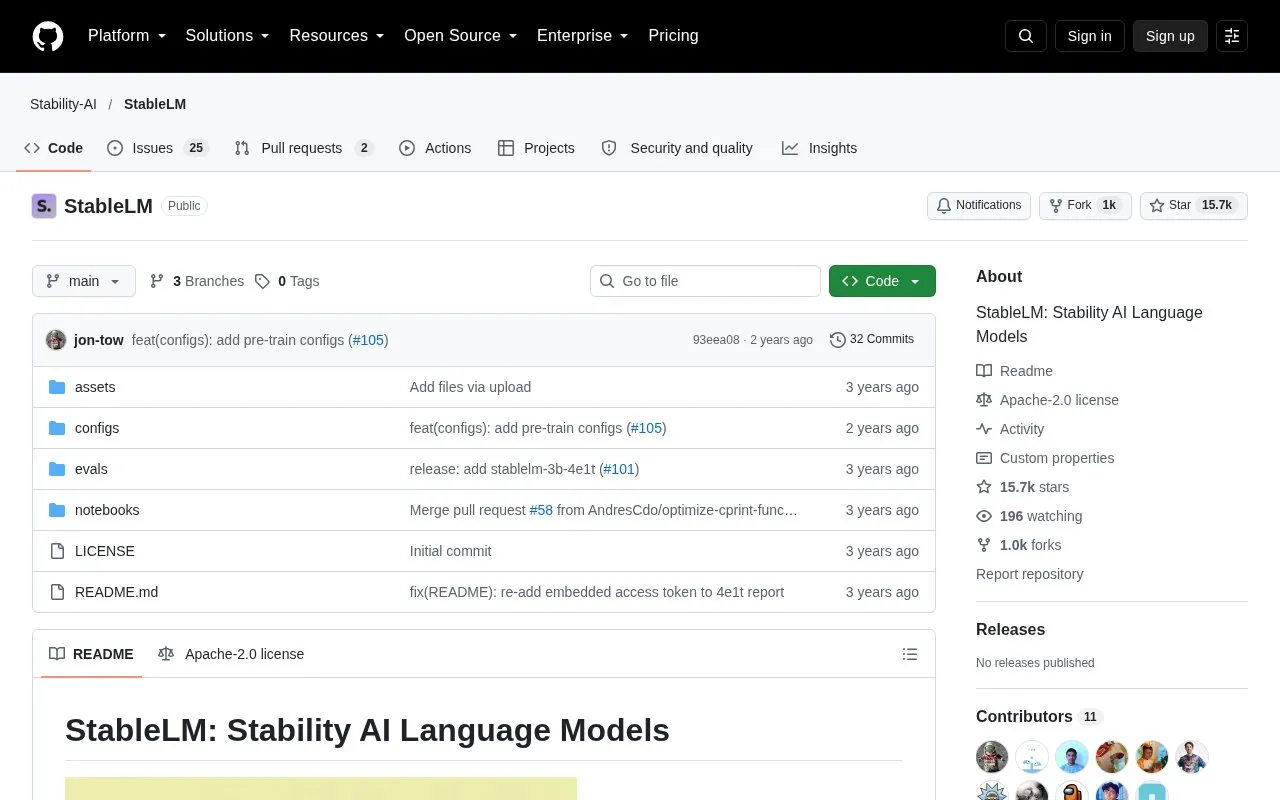Switch to the Insights tab
Image resolution: width=1280 pixels, height=800 pixels.
pos(820,148)
